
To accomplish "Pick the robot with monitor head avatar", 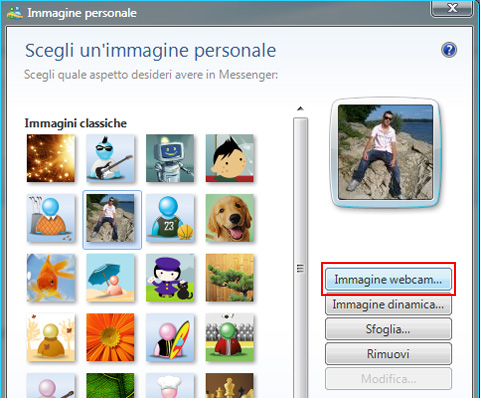I will click(170, 158).
